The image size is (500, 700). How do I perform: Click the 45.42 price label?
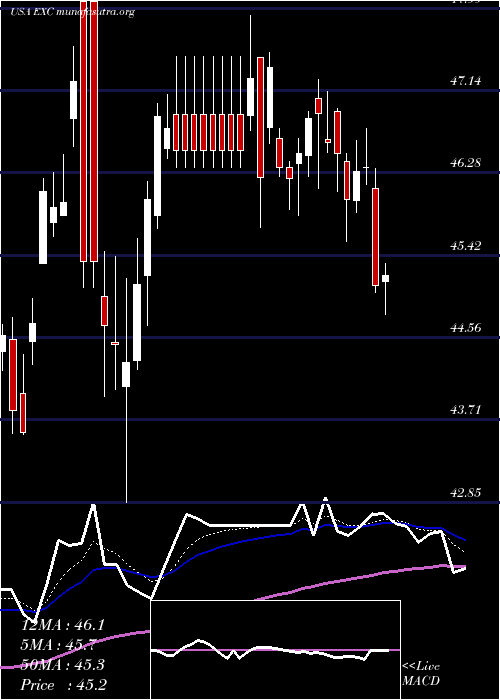466,246
